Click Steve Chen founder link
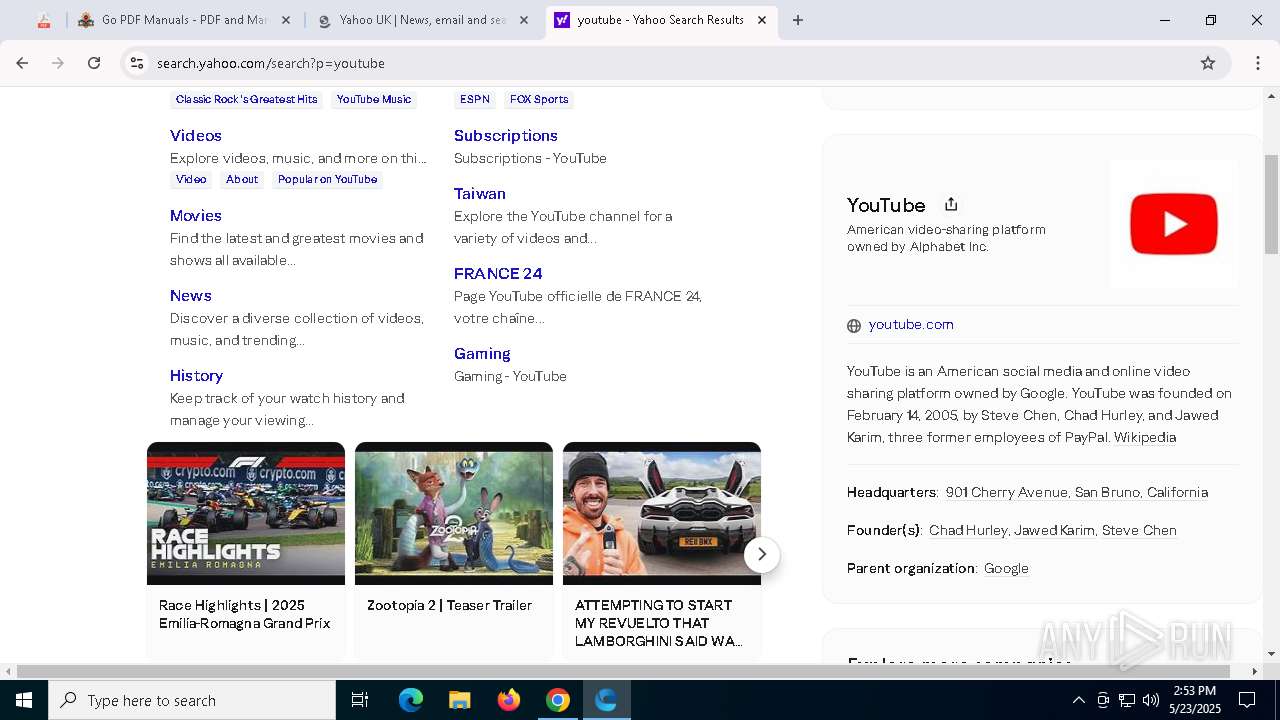1280x720 pixels. pyautogui.click(x=1139, y=530)
